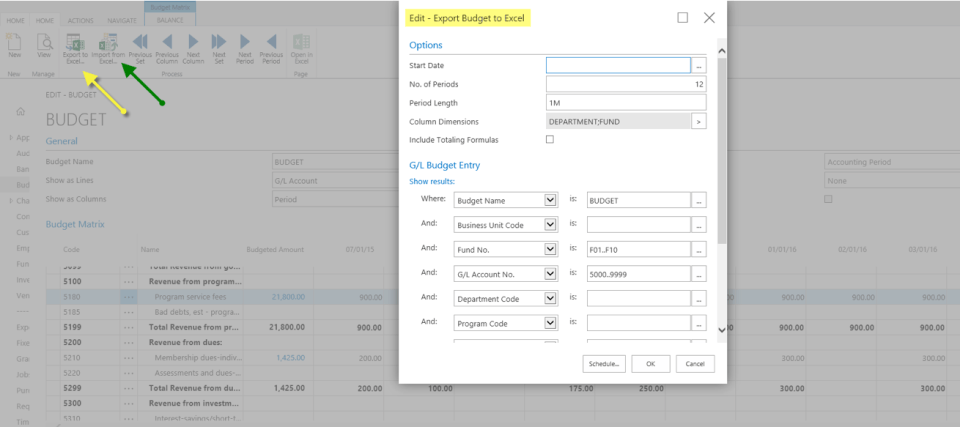Click the Open in Excel icon
960x427 pixels.
[x=301, y=44]
